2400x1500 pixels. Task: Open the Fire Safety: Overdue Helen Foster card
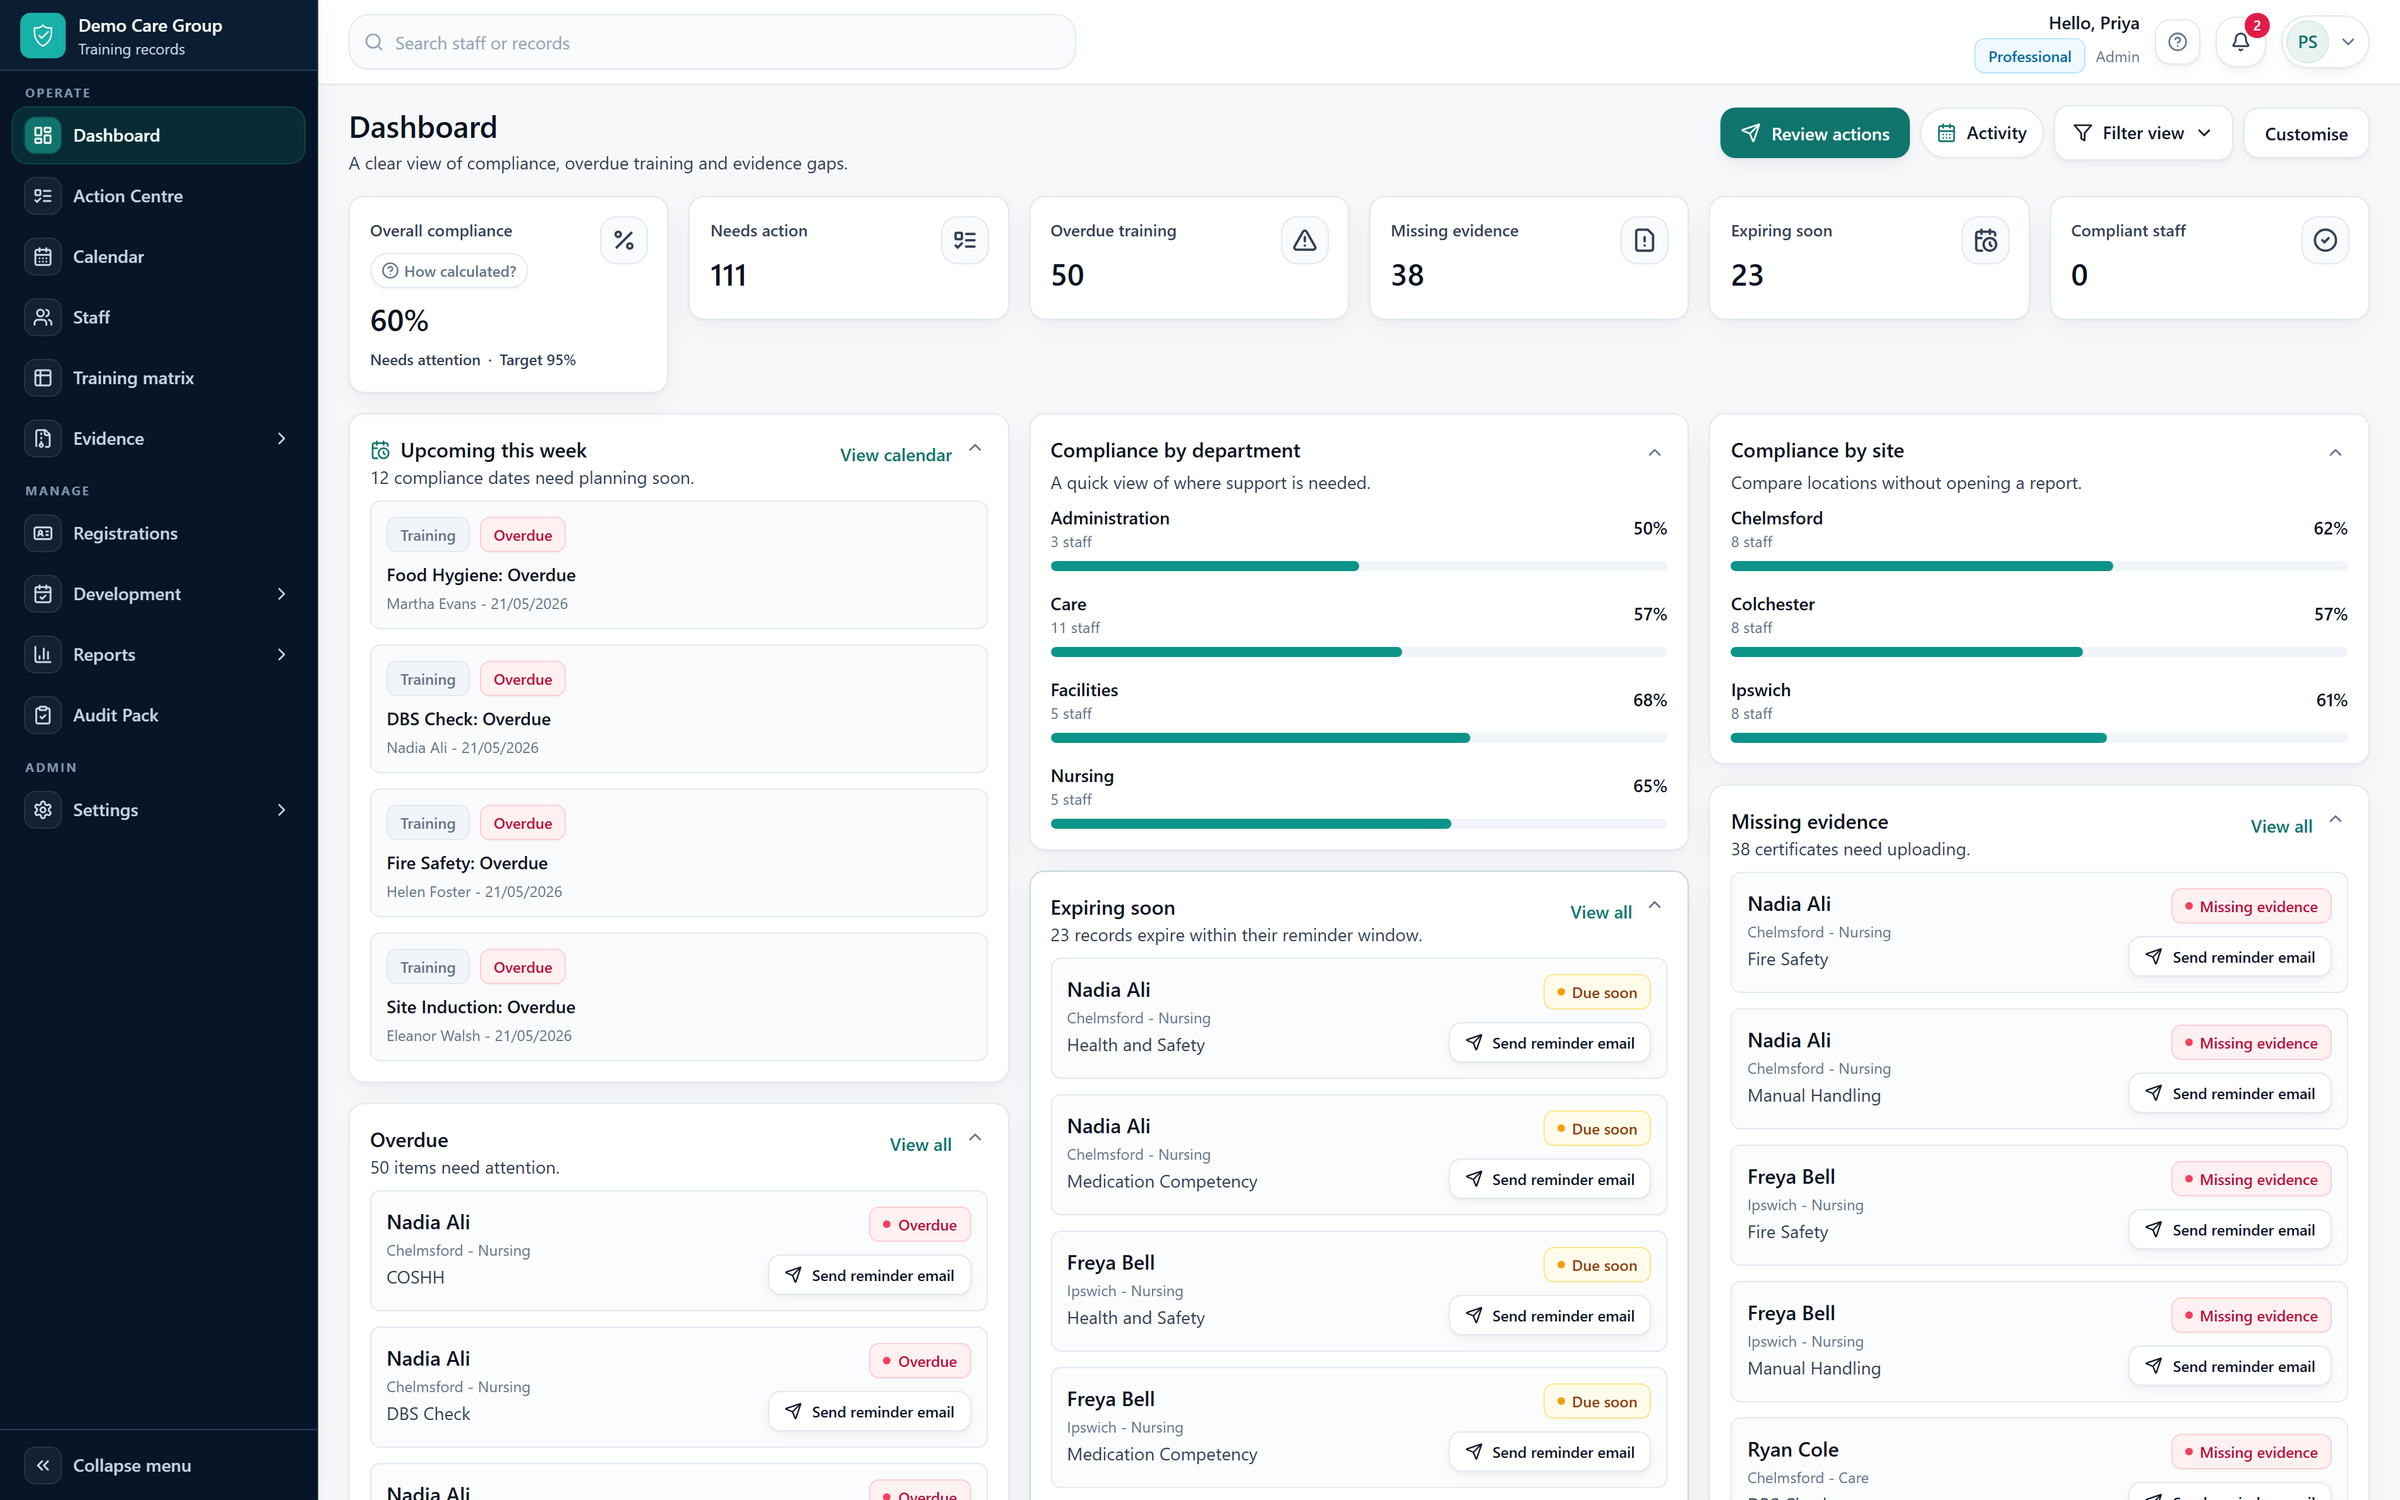pyautogui.click(x=678, y=853)
